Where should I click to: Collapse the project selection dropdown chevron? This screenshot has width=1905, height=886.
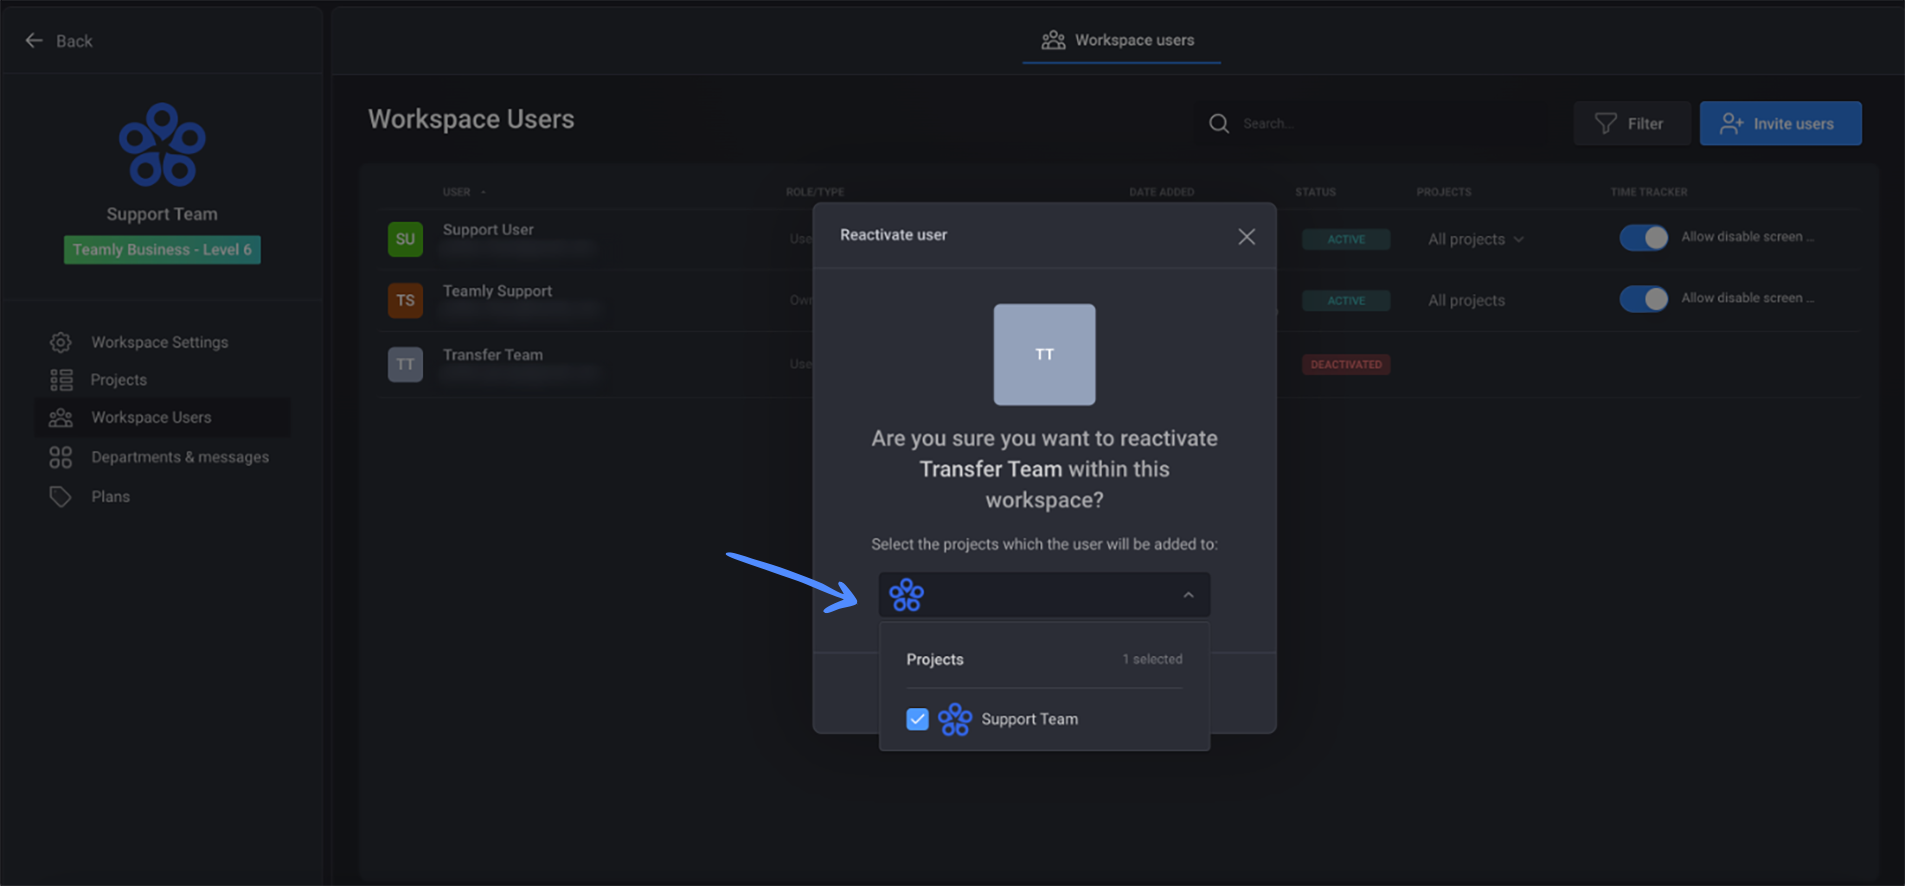pyautogui.click(x=1188, y=595)
